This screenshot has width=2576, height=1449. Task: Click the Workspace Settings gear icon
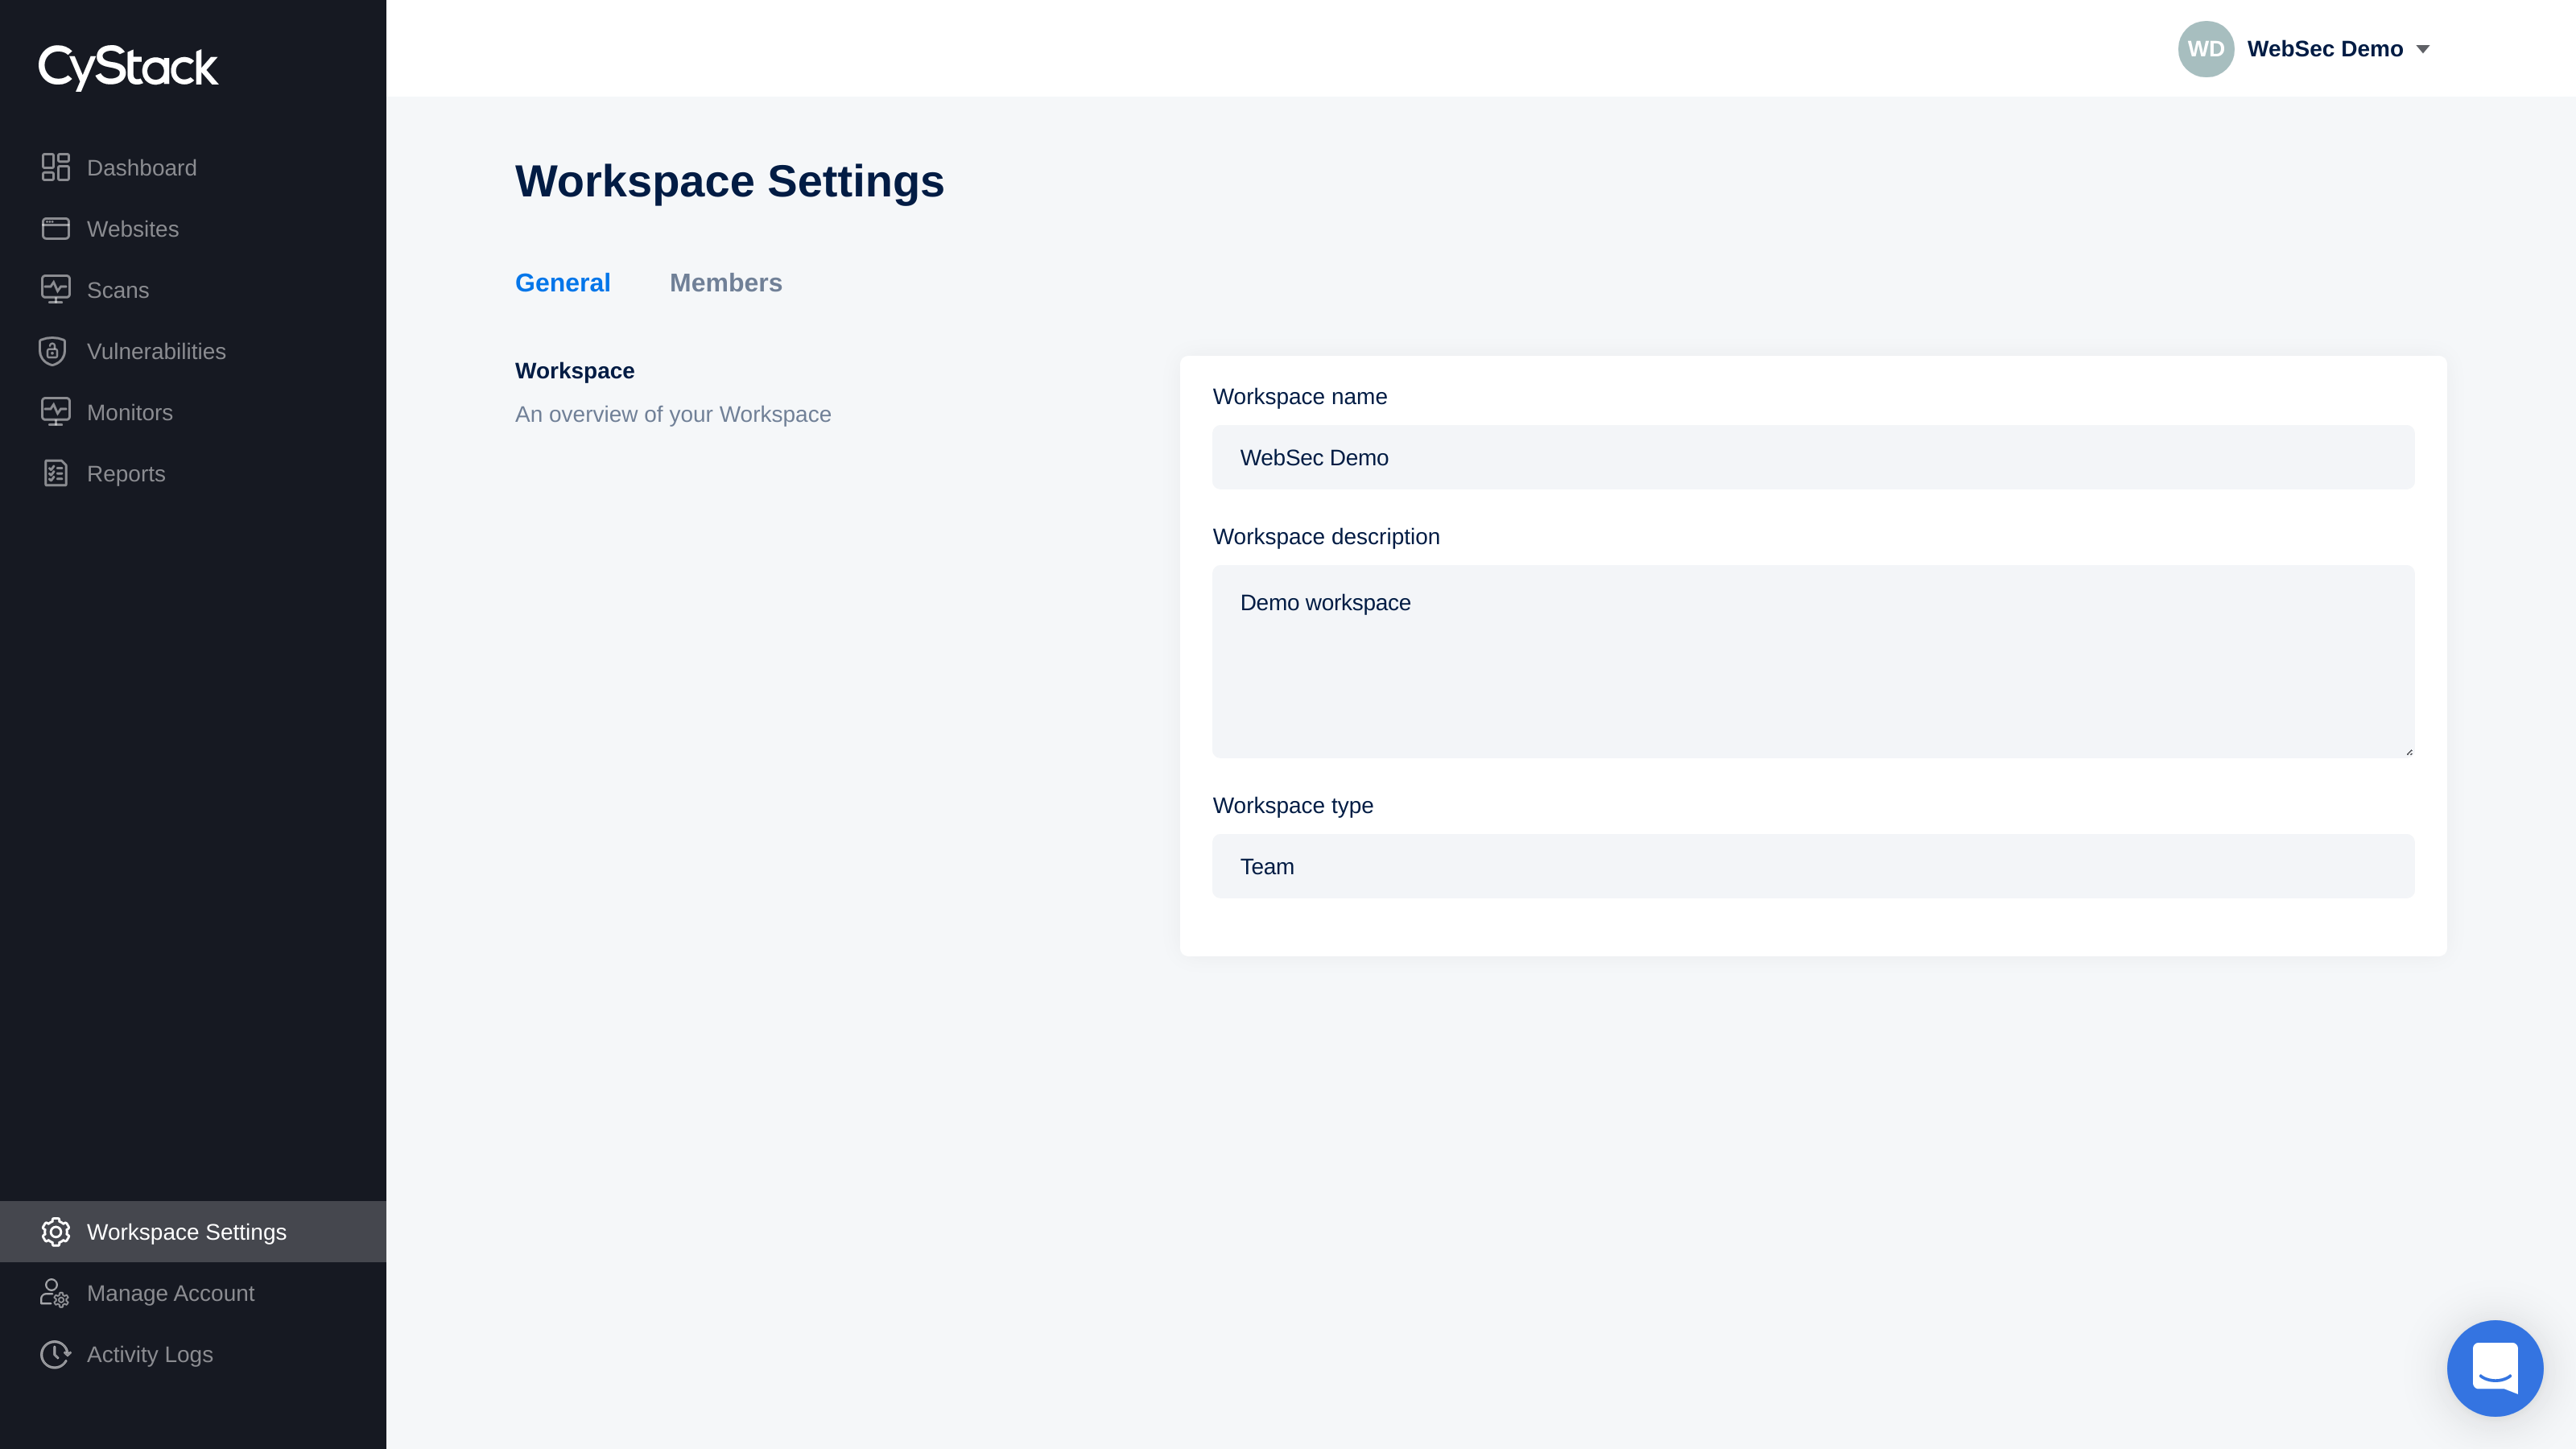click(x=55, y=1232)
